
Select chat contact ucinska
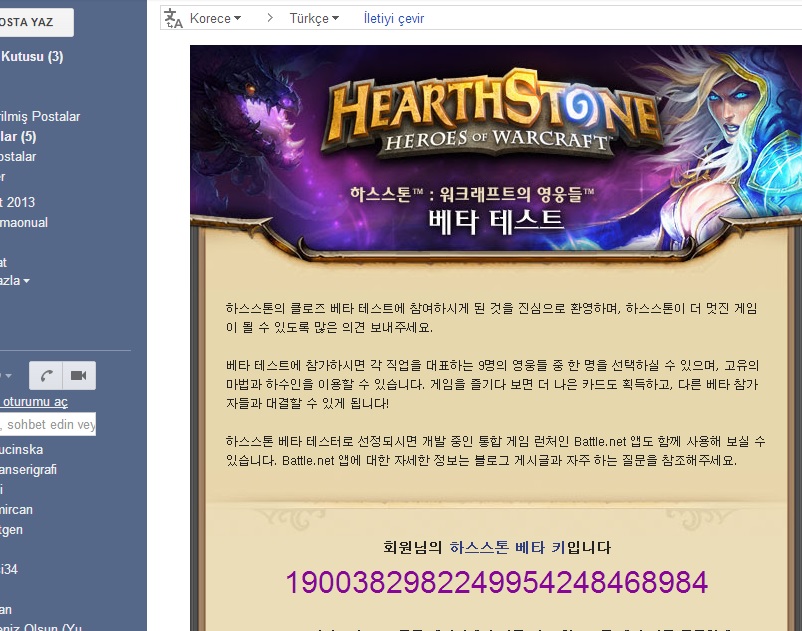[x=21, y=449]
